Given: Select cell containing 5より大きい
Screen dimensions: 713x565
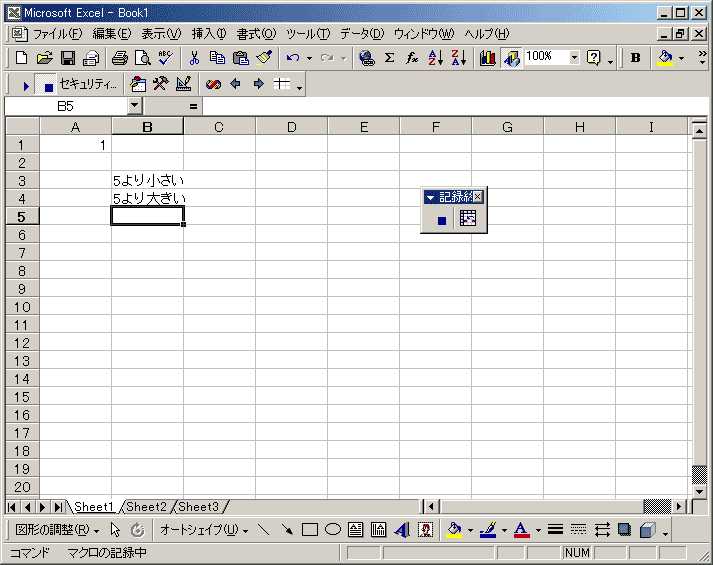Looking at the screenshot, I should point(147,199).
